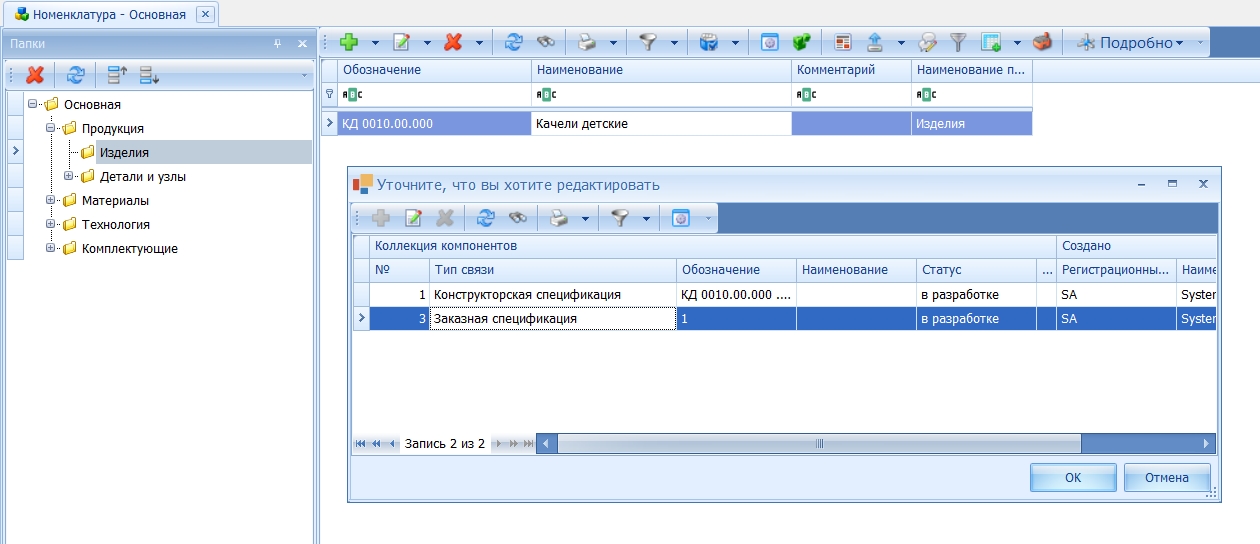The width and height of the screenshot is (1260, 544).
Task: Click the window settings icon in main toolbar
Action: coord(770,42)
